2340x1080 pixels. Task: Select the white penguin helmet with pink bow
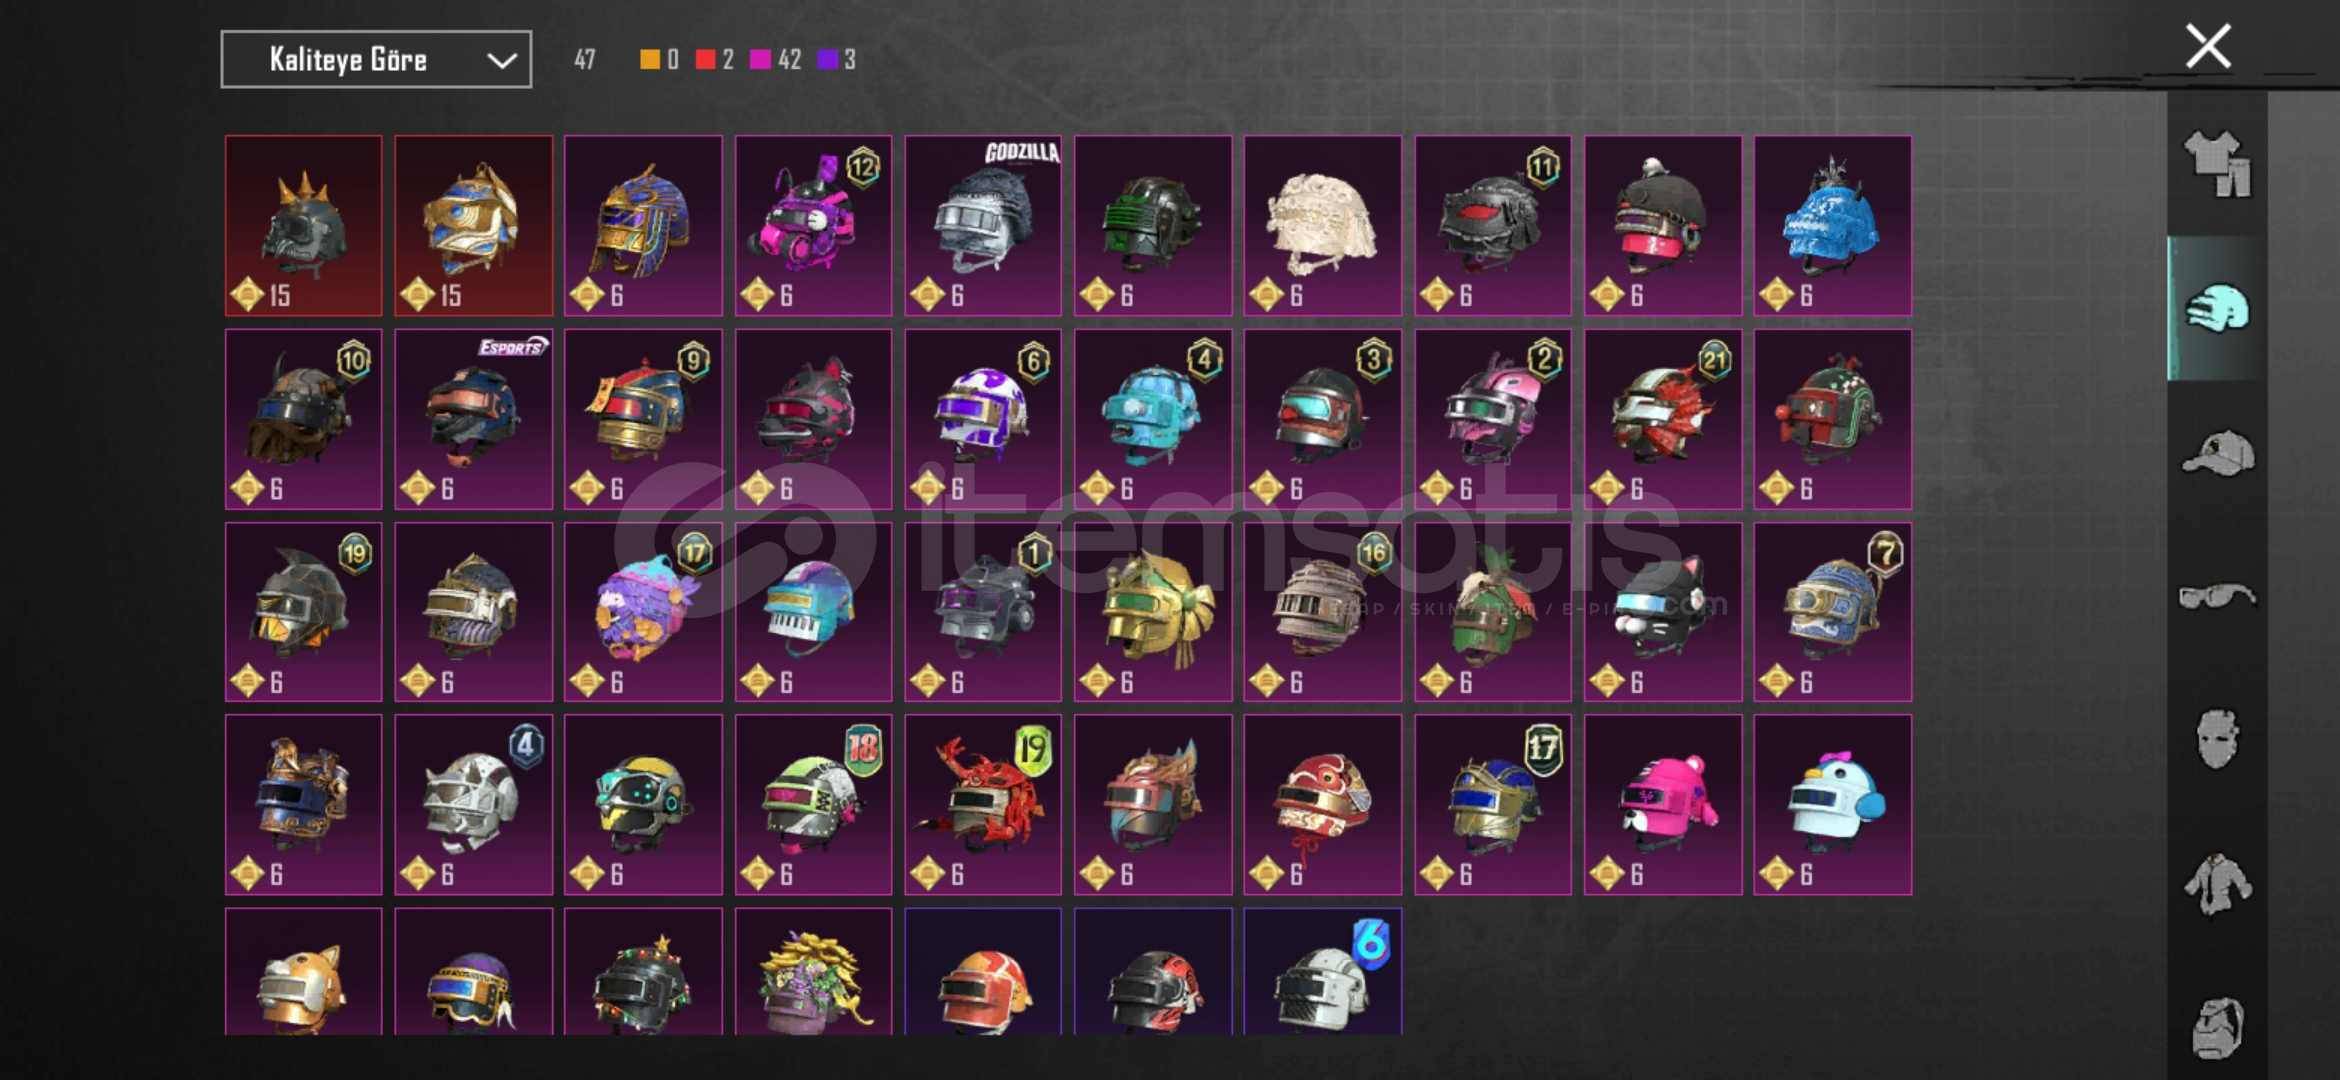tap(1832, 805)
